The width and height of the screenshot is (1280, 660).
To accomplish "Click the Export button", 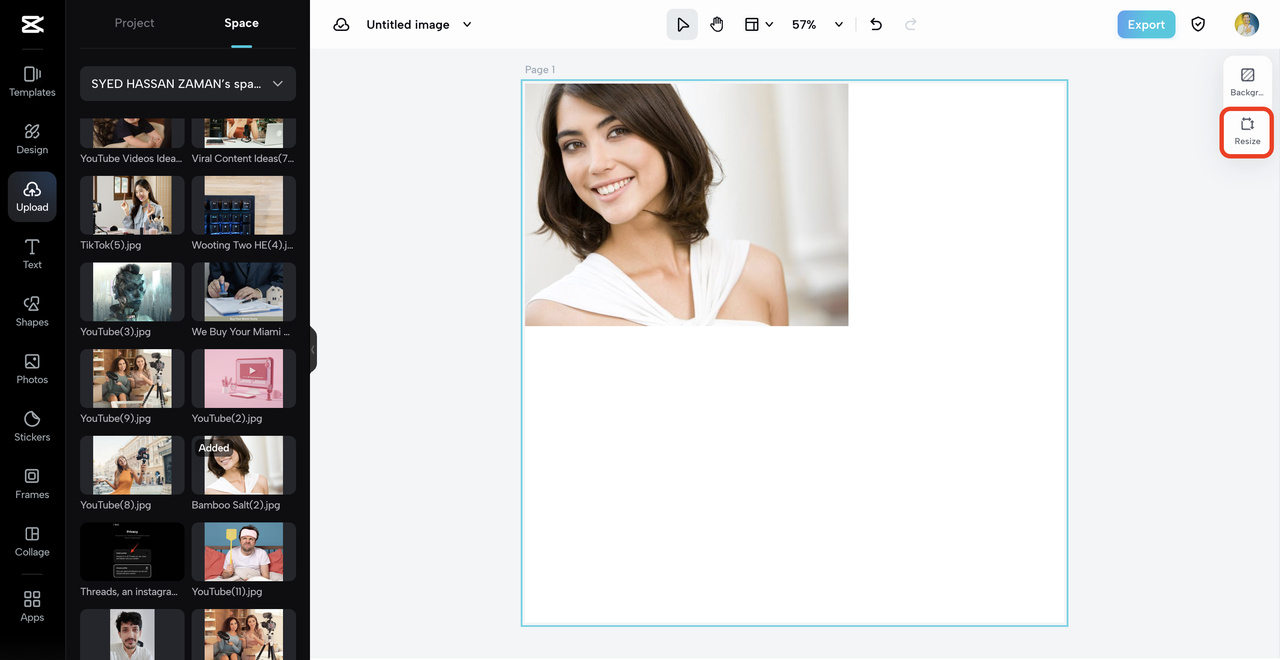I will pyautogui.click(x=1146, y=25).
